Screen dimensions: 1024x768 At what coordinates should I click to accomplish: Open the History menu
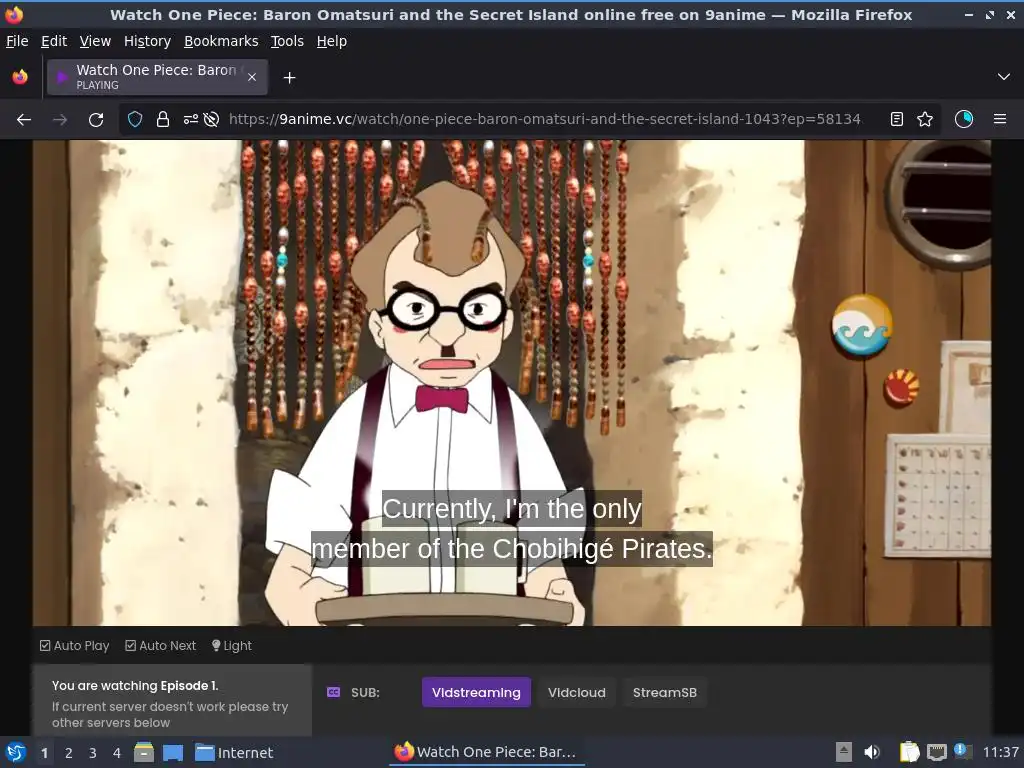point(147,41)
